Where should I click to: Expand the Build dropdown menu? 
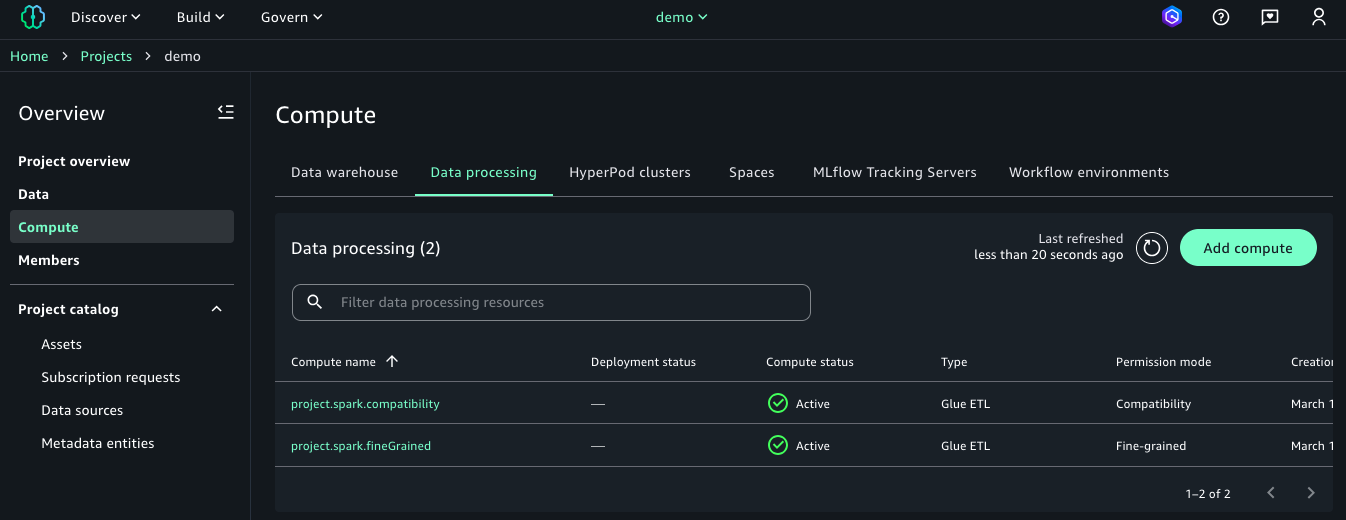coord(200,17)
